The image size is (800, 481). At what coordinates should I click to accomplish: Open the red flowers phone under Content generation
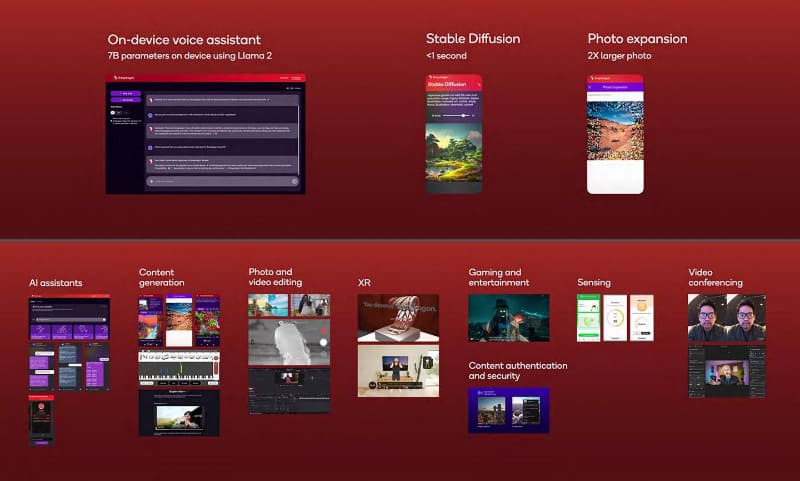point(208,321)
